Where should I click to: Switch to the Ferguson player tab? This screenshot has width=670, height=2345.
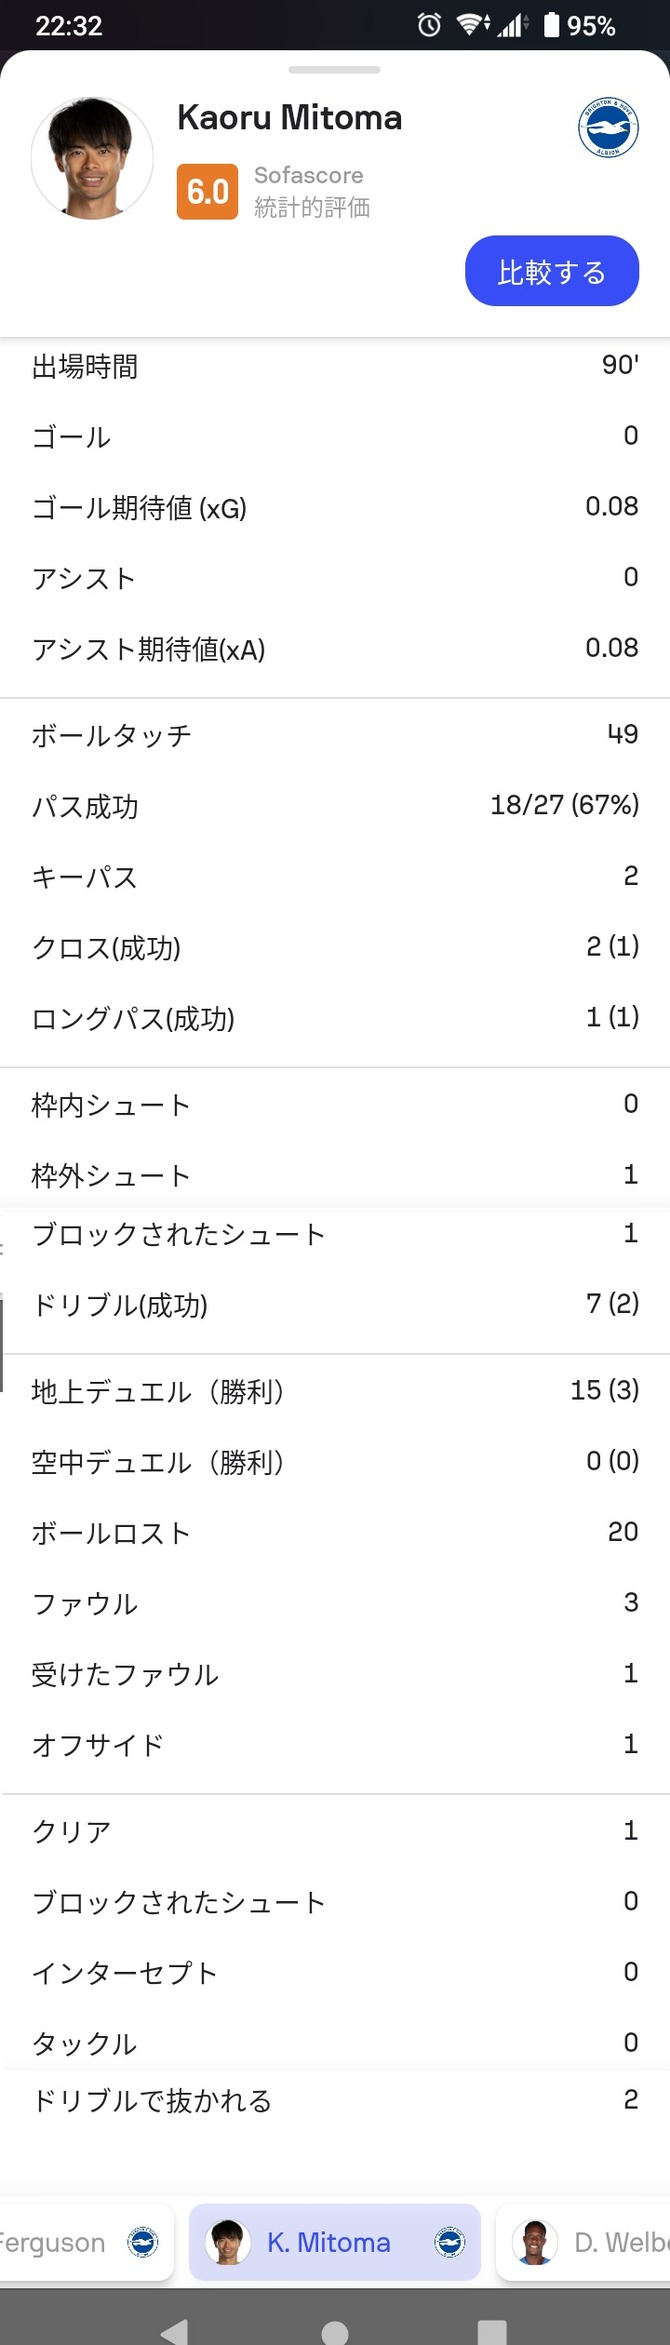click(87, 2242)
